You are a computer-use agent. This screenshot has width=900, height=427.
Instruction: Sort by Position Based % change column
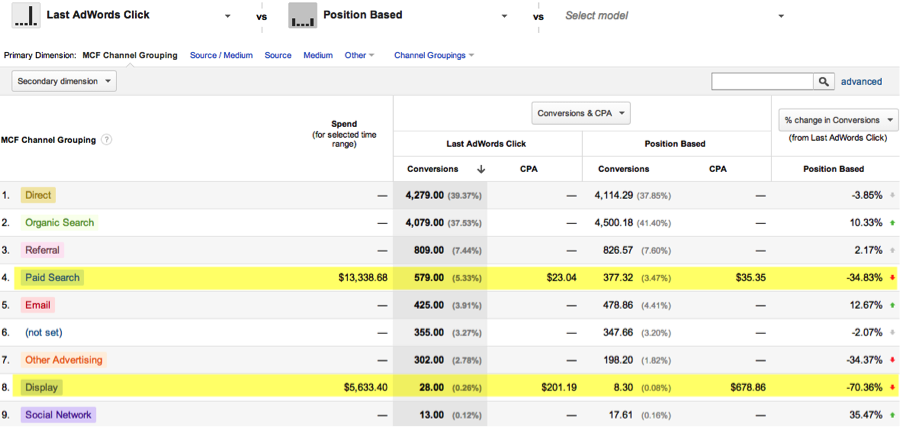[x=835, y=169]
